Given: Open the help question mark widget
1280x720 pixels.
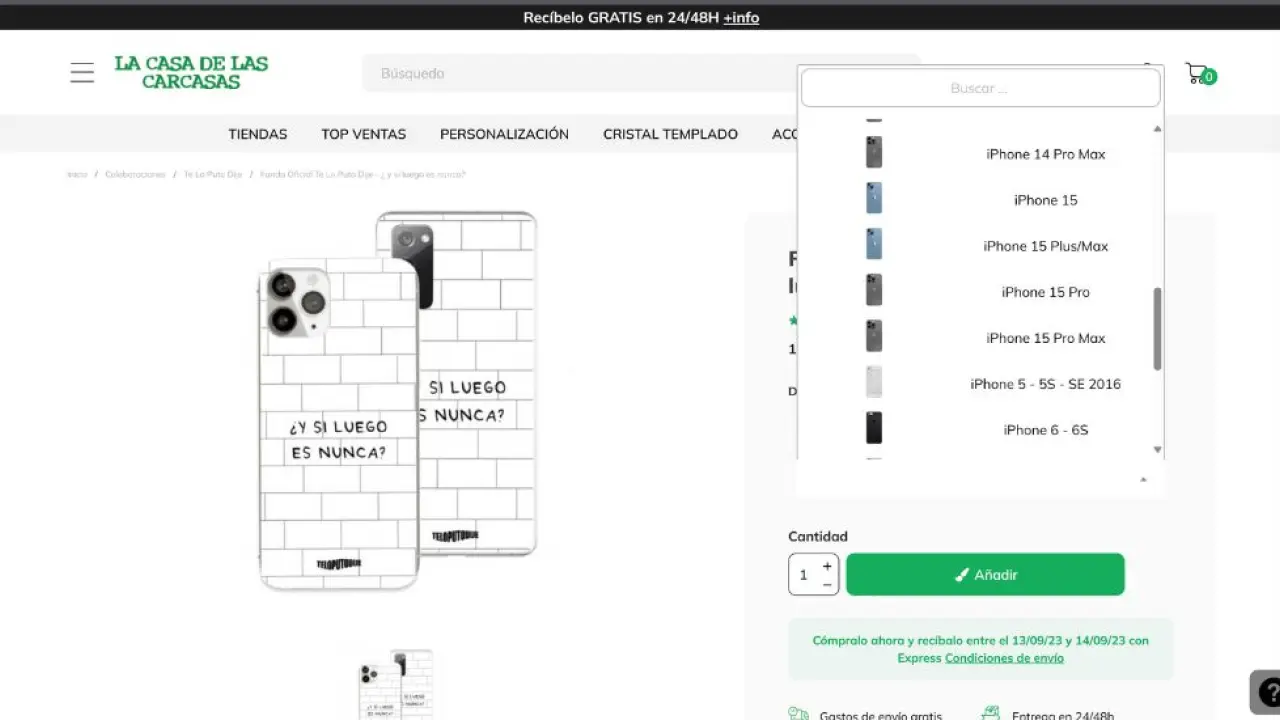Looking at the screenshot, I should (x=1267, y=691).
